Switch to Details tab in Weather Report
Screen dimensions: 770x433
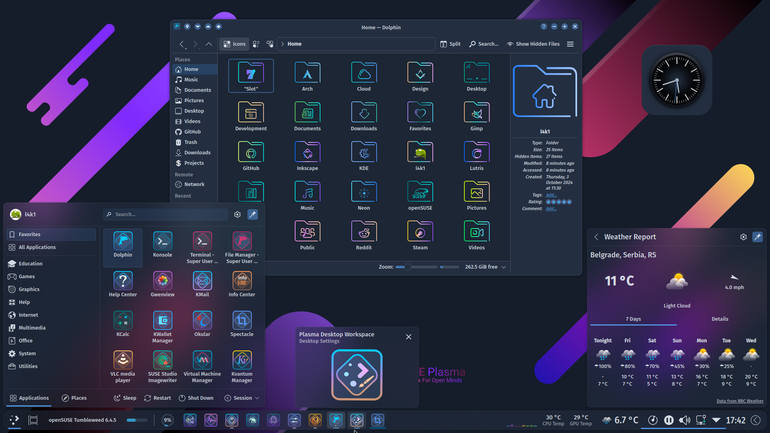[x=719, y=319]
